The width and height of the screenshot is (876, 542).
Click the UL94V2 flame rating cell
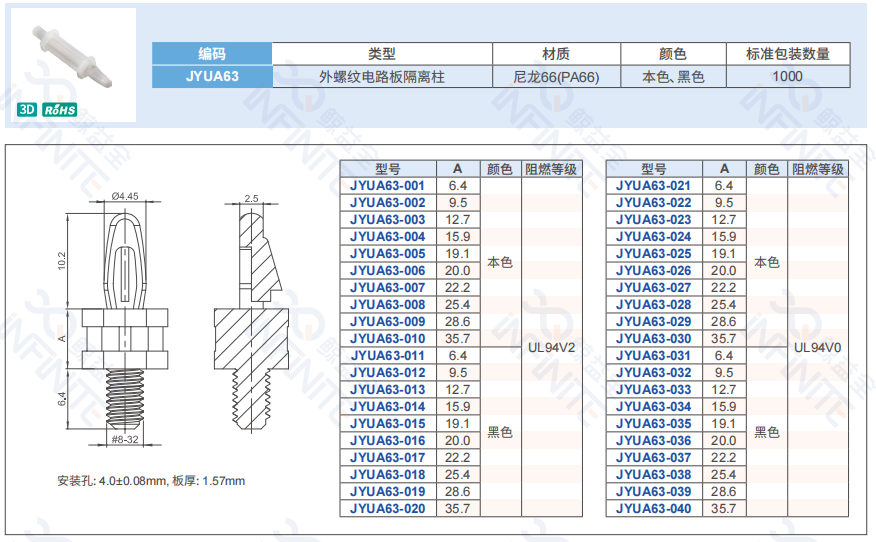(x=551, y=348)
